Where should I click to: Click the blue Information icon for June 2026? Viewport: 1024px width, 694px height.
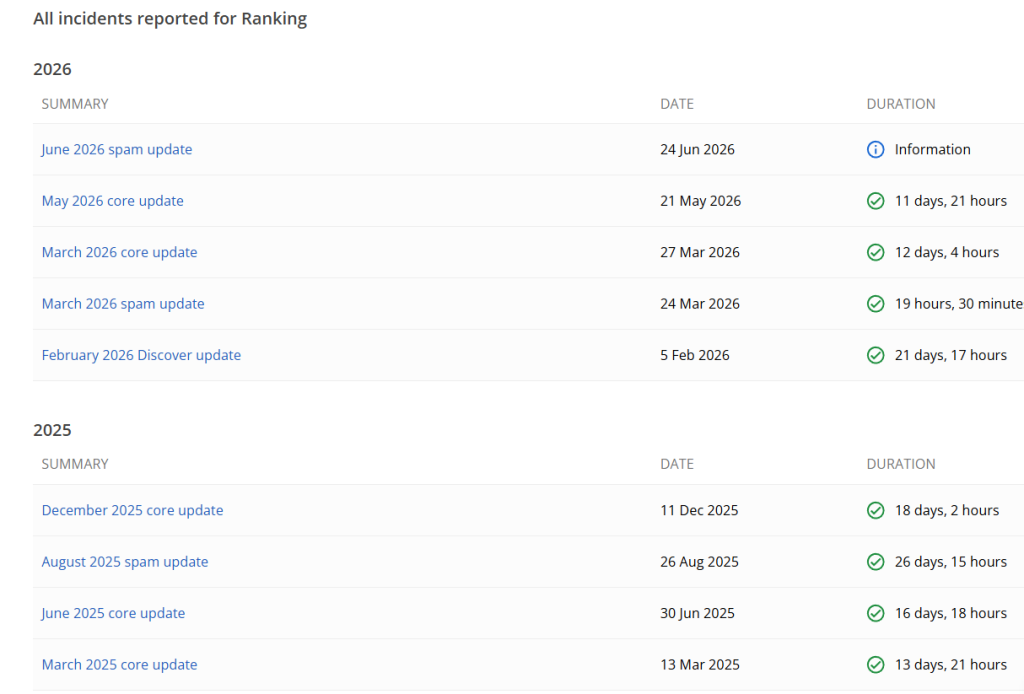coord(875,150)
